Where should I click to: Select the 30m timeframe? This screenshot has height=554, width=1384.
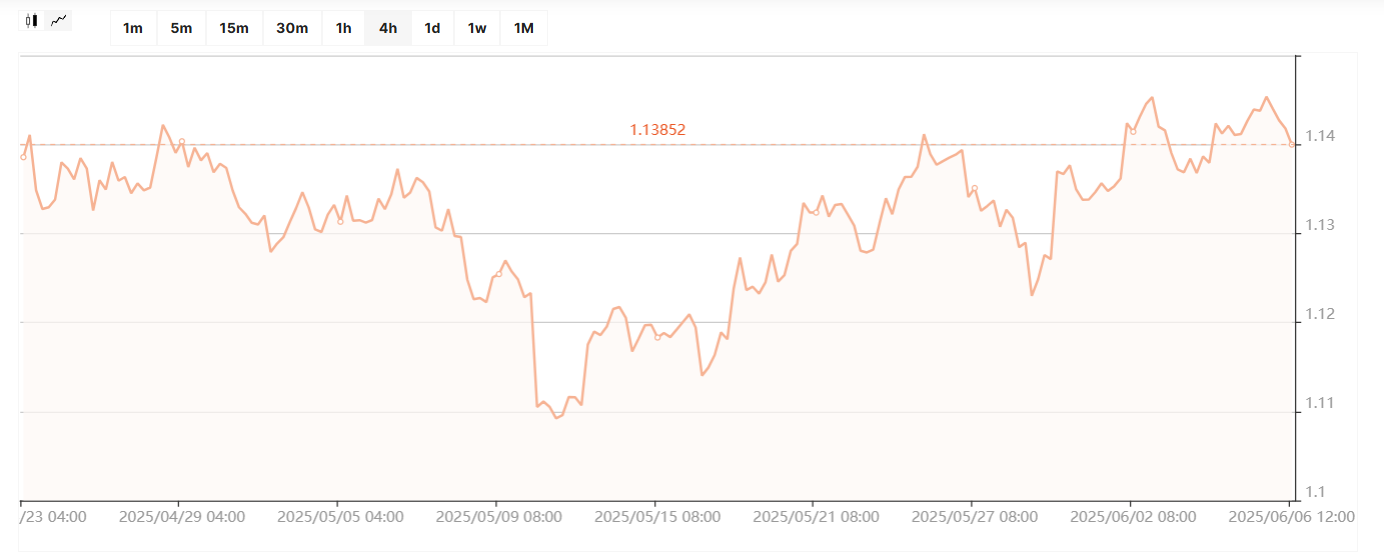point(292,28)
